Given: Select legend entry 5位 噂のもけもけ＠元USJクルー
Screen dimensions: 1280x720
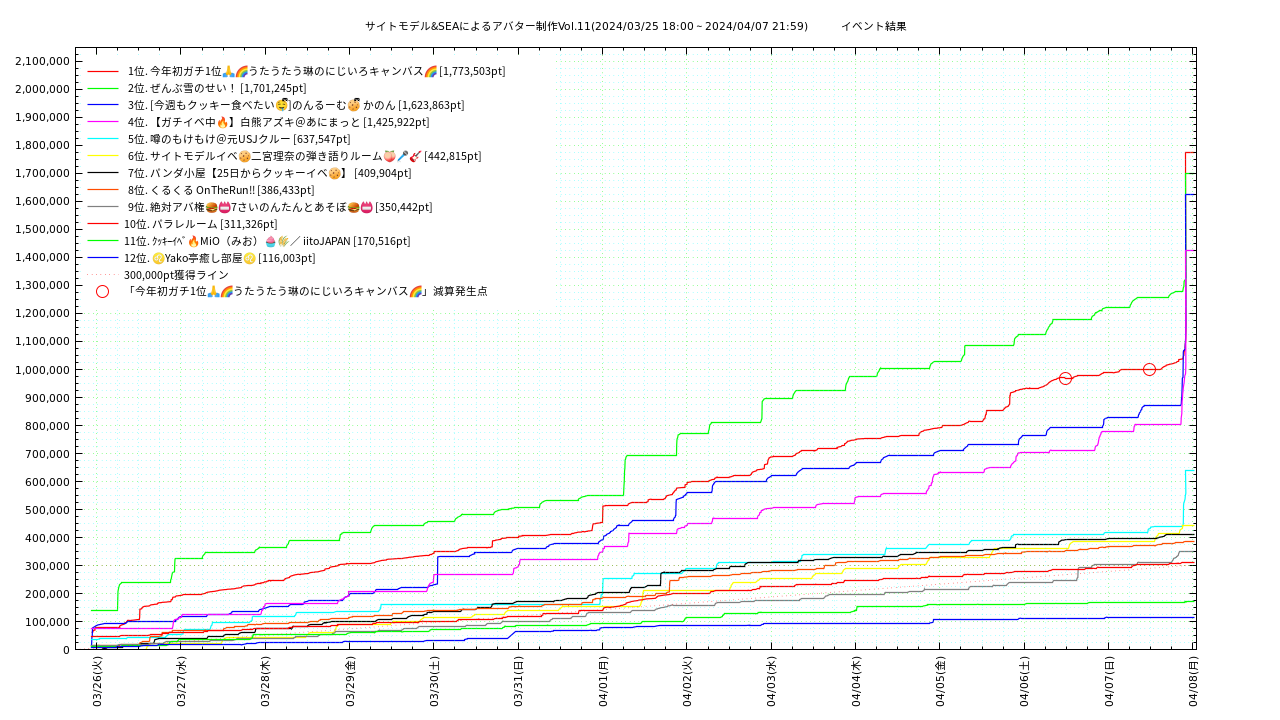Looking at the screenshot, I should 239,139.
